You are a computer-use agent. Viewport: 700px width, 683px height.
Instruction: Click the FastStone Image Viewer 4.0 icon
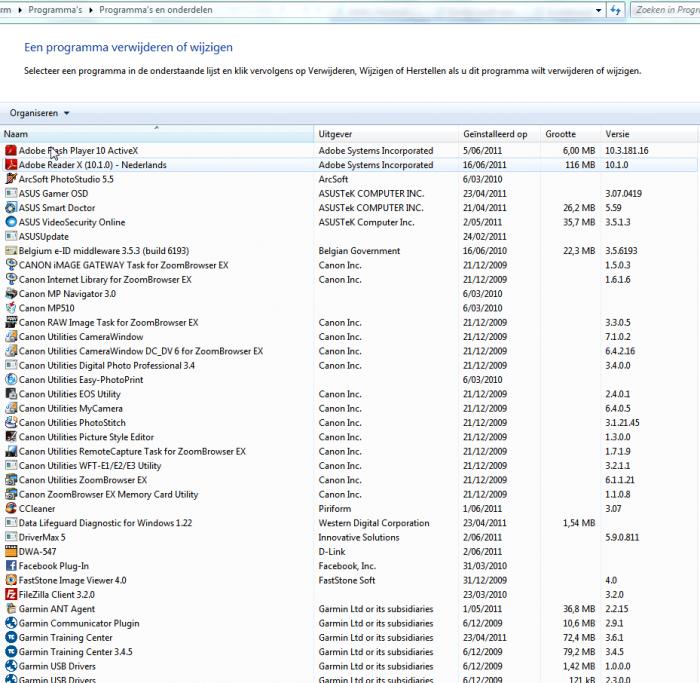(x=11, y=580)
